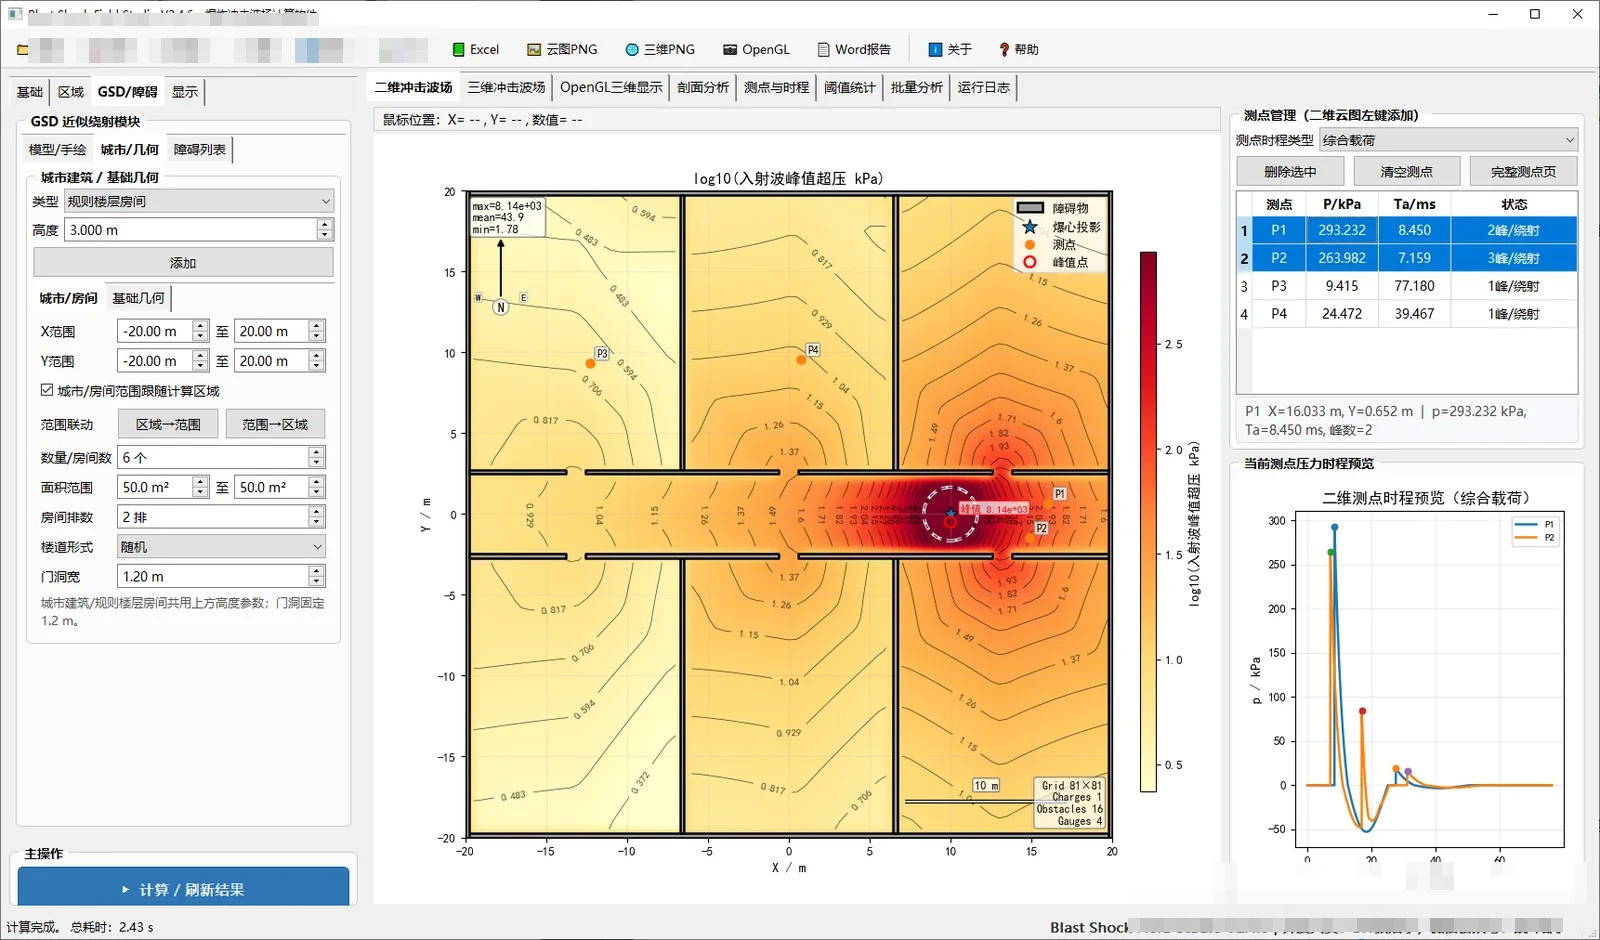Click the Ta/ms column header

pos(1414,204)
